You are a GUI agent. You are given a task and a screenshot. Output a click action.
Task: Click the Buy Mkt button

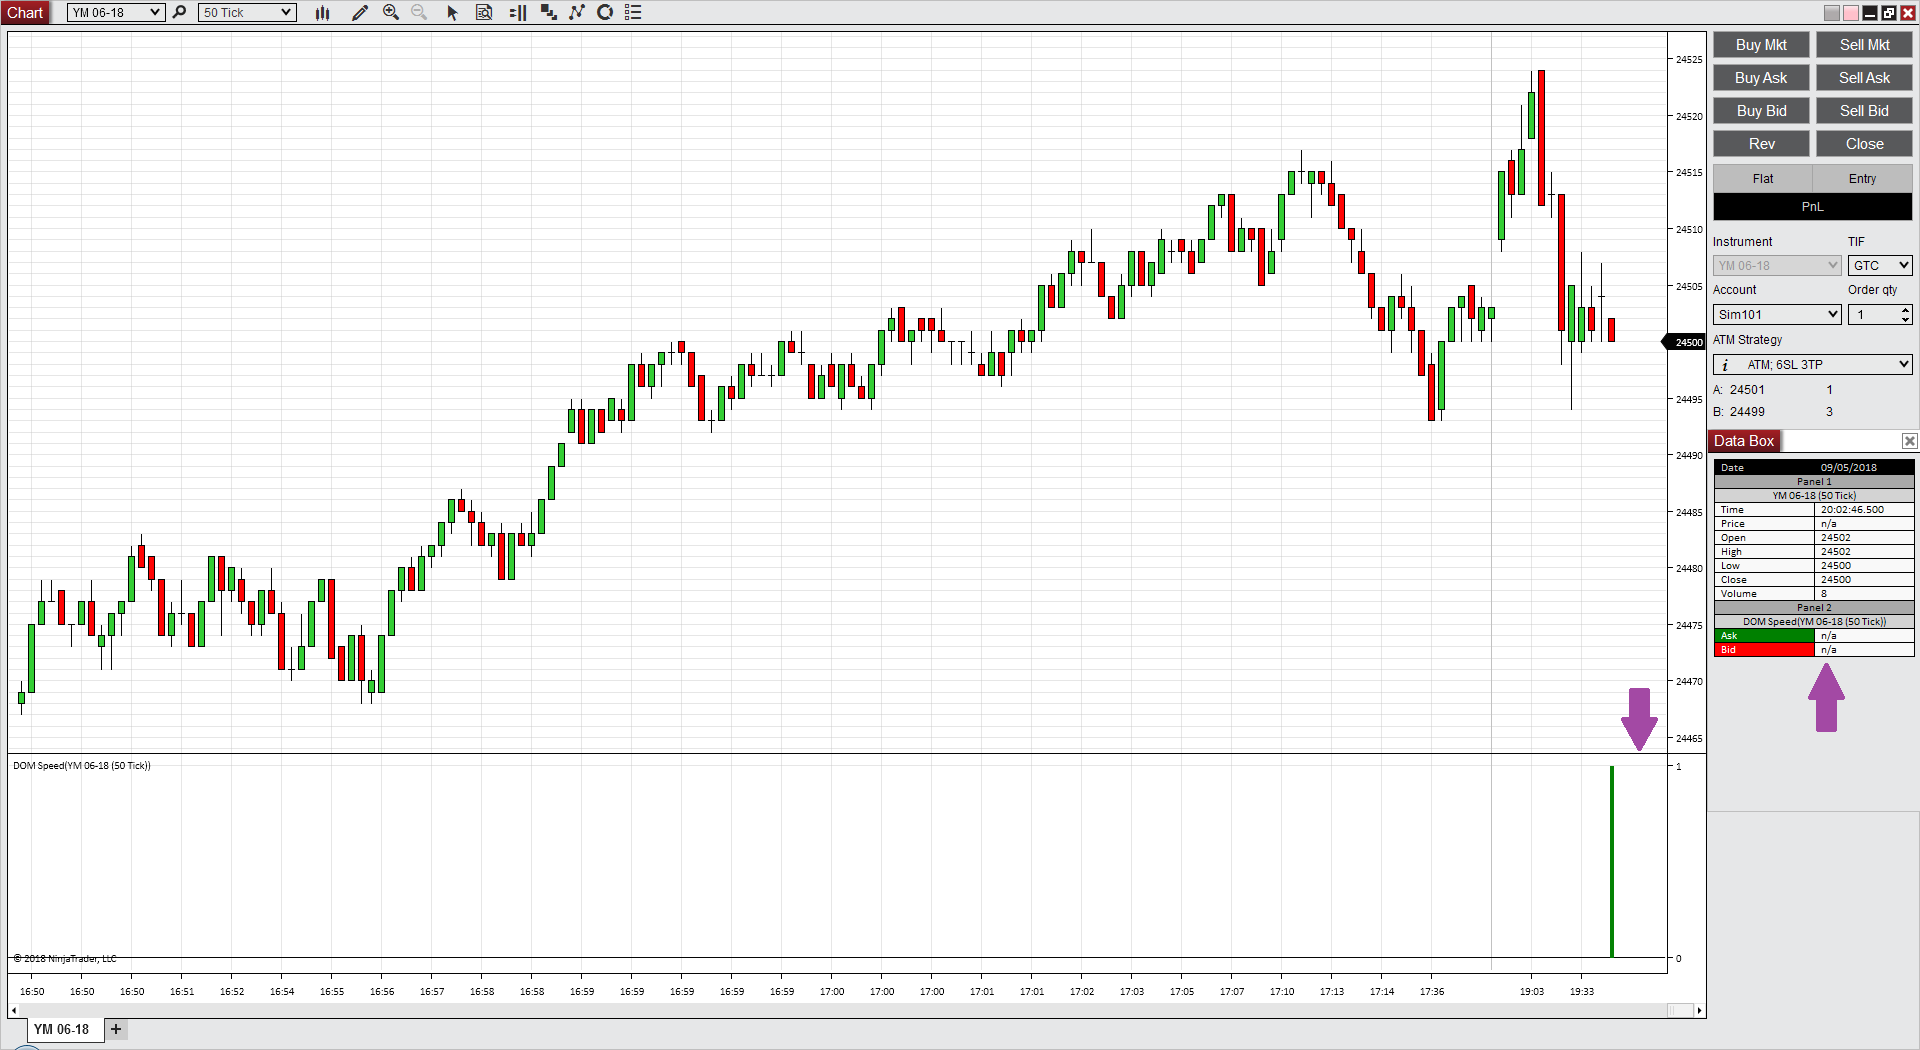[1761, 45]
